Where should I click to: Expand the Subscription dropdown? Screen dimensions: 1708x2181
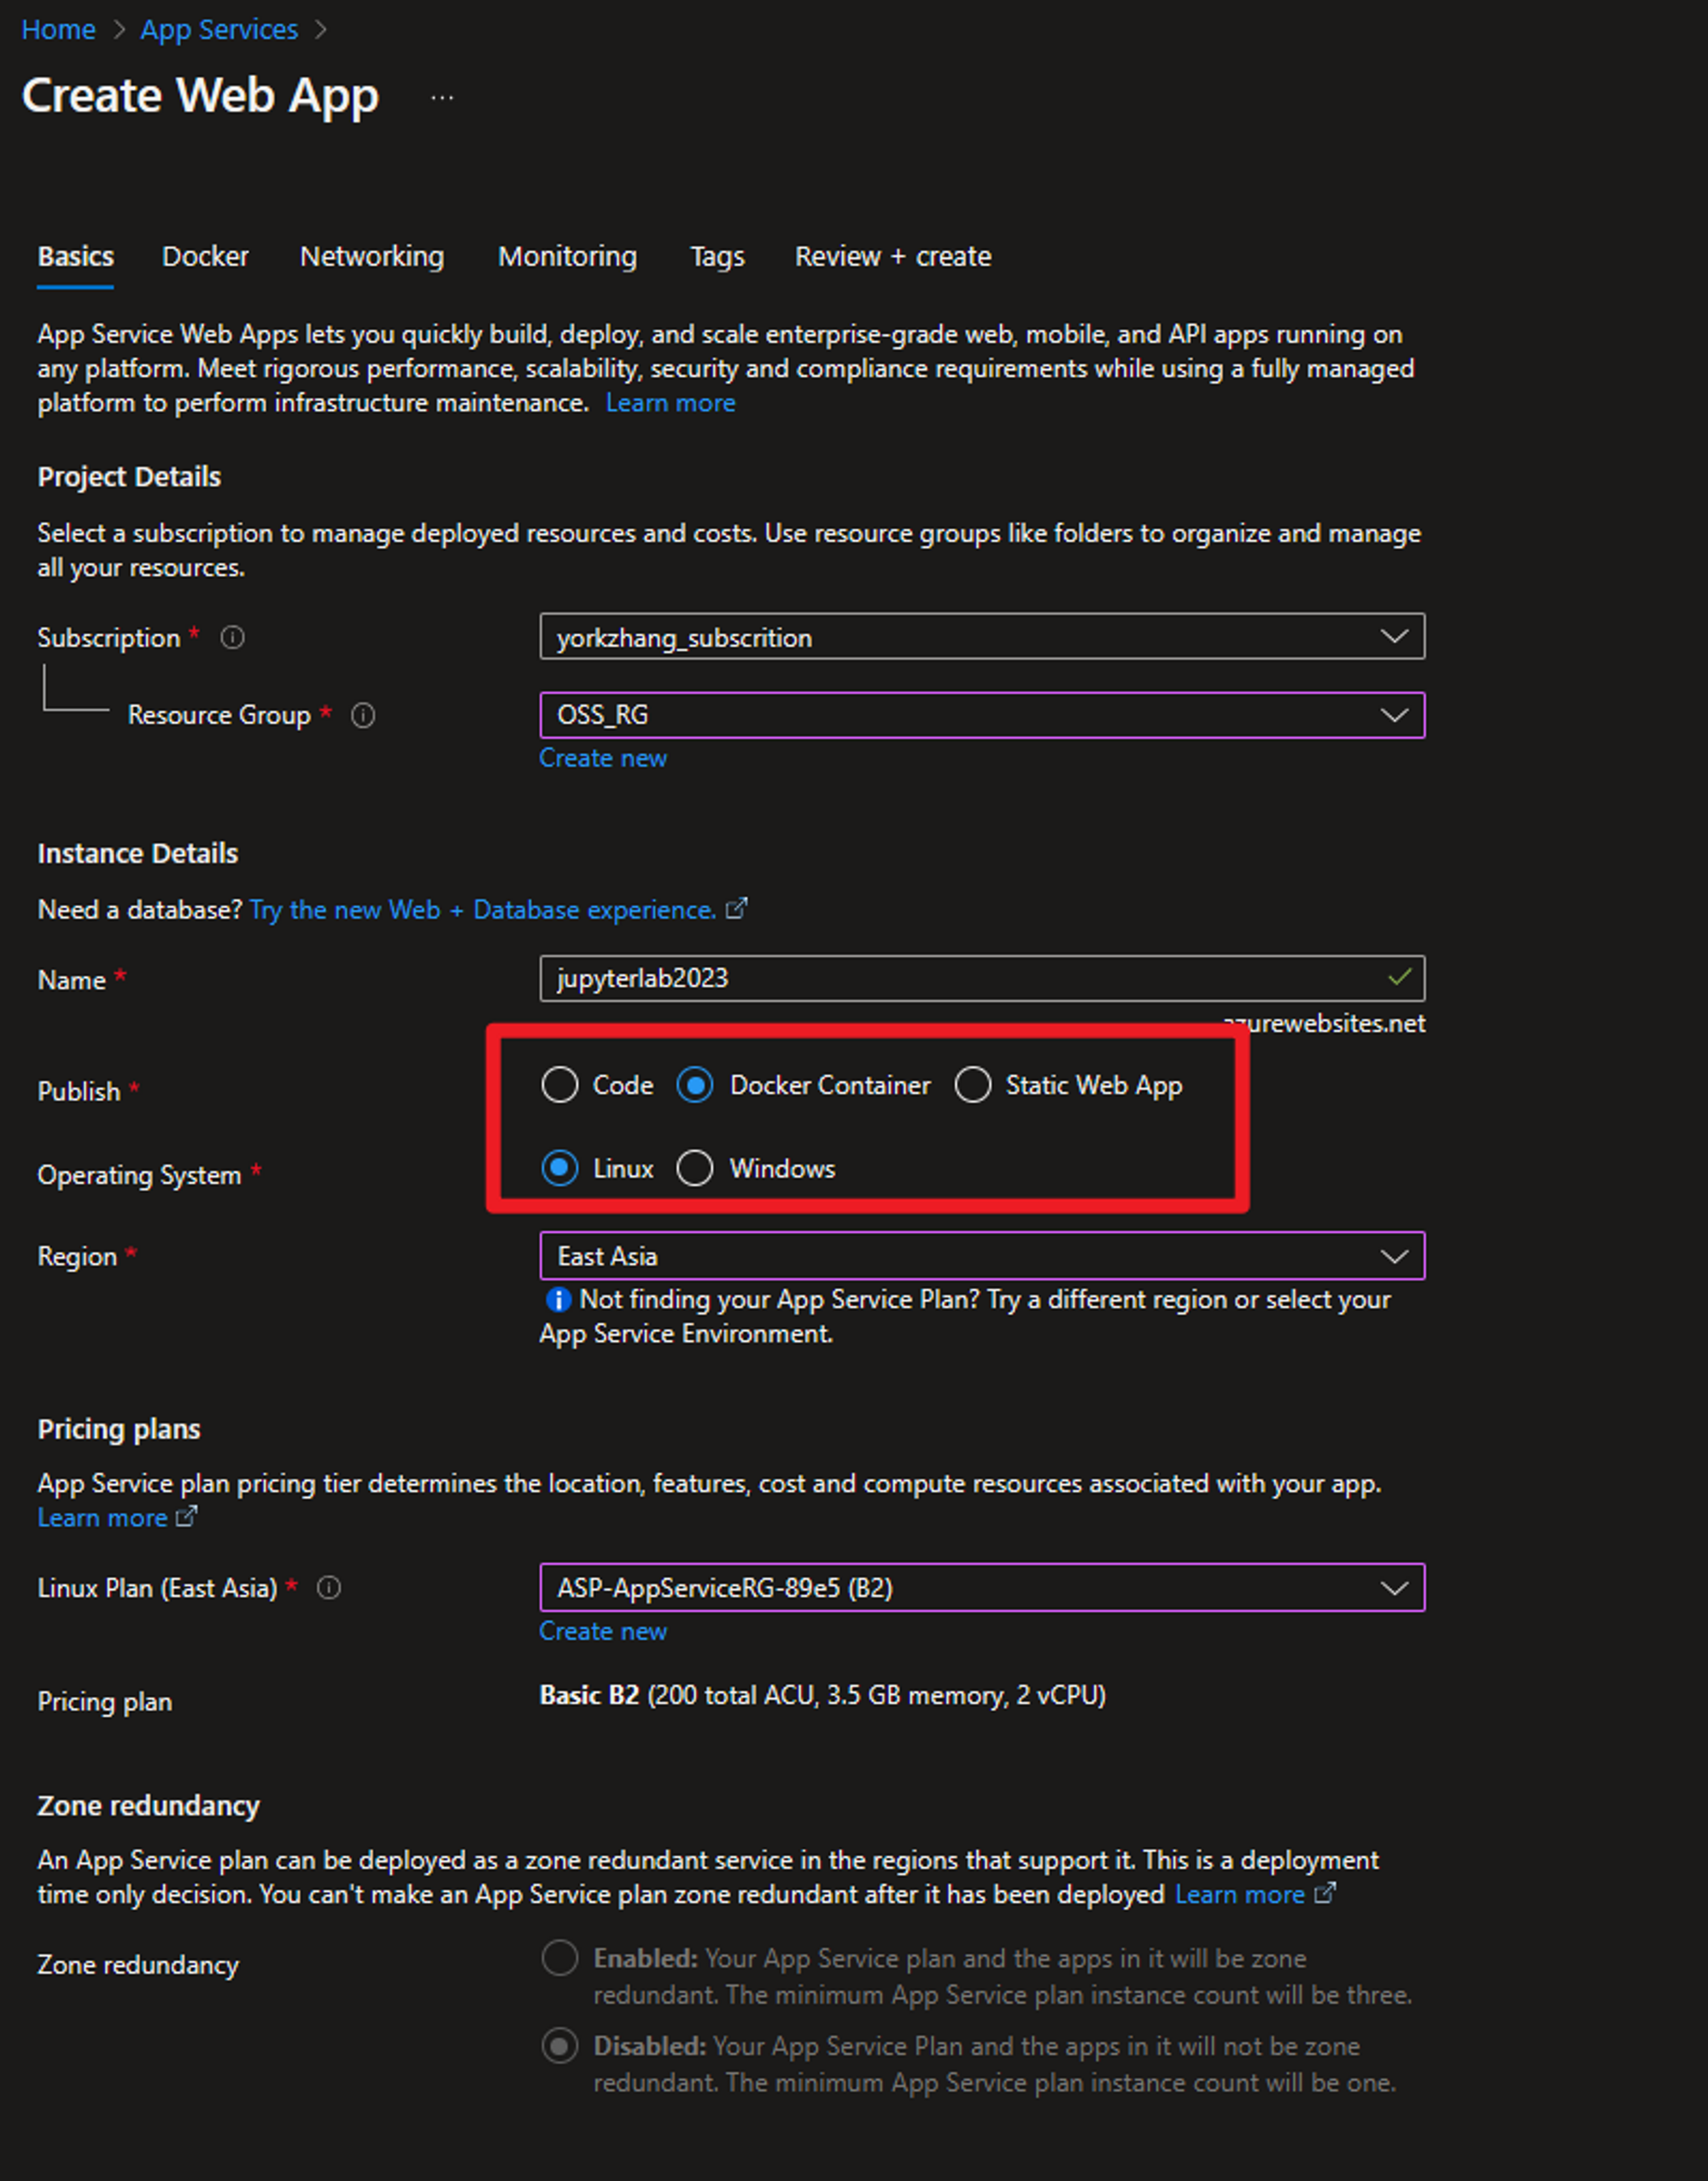981,637
